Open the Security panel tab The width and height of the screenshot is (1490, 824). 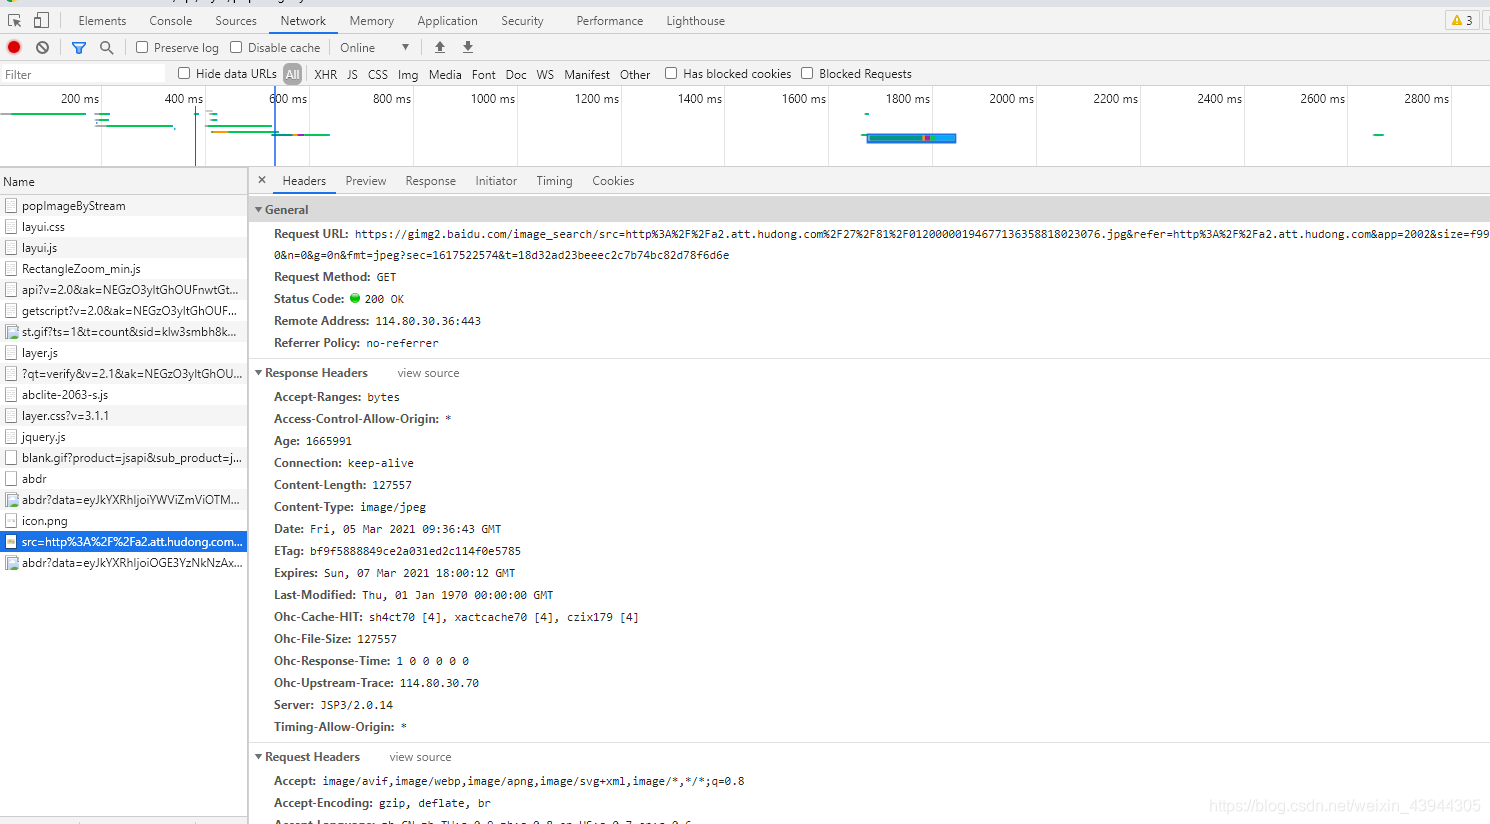[522, 20]
